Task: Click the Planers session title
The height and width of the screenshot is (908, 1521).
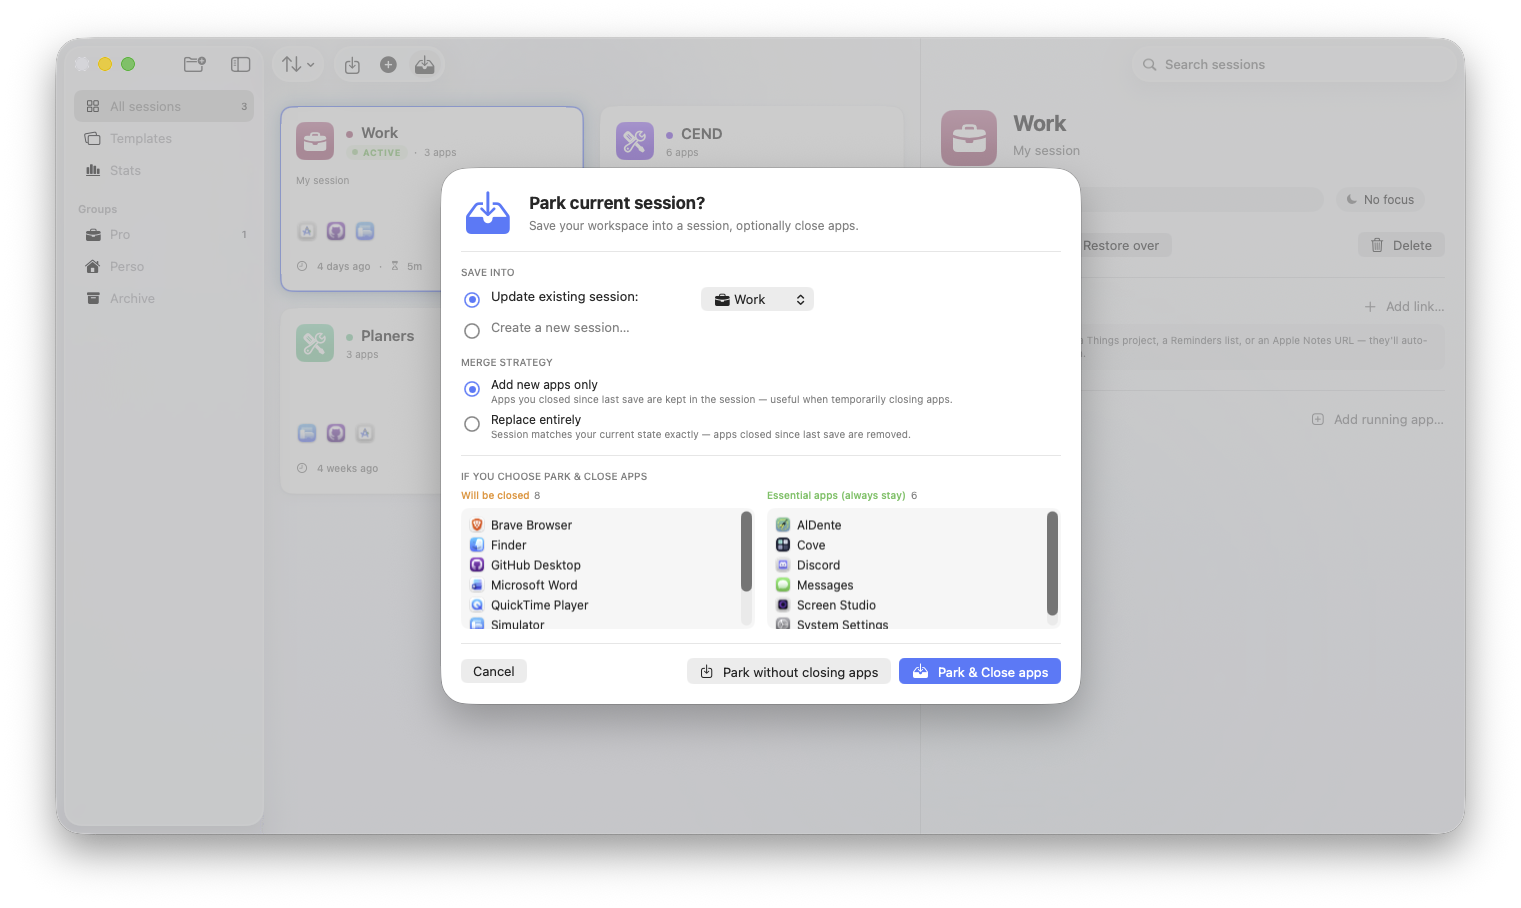Action: (387, 335)
